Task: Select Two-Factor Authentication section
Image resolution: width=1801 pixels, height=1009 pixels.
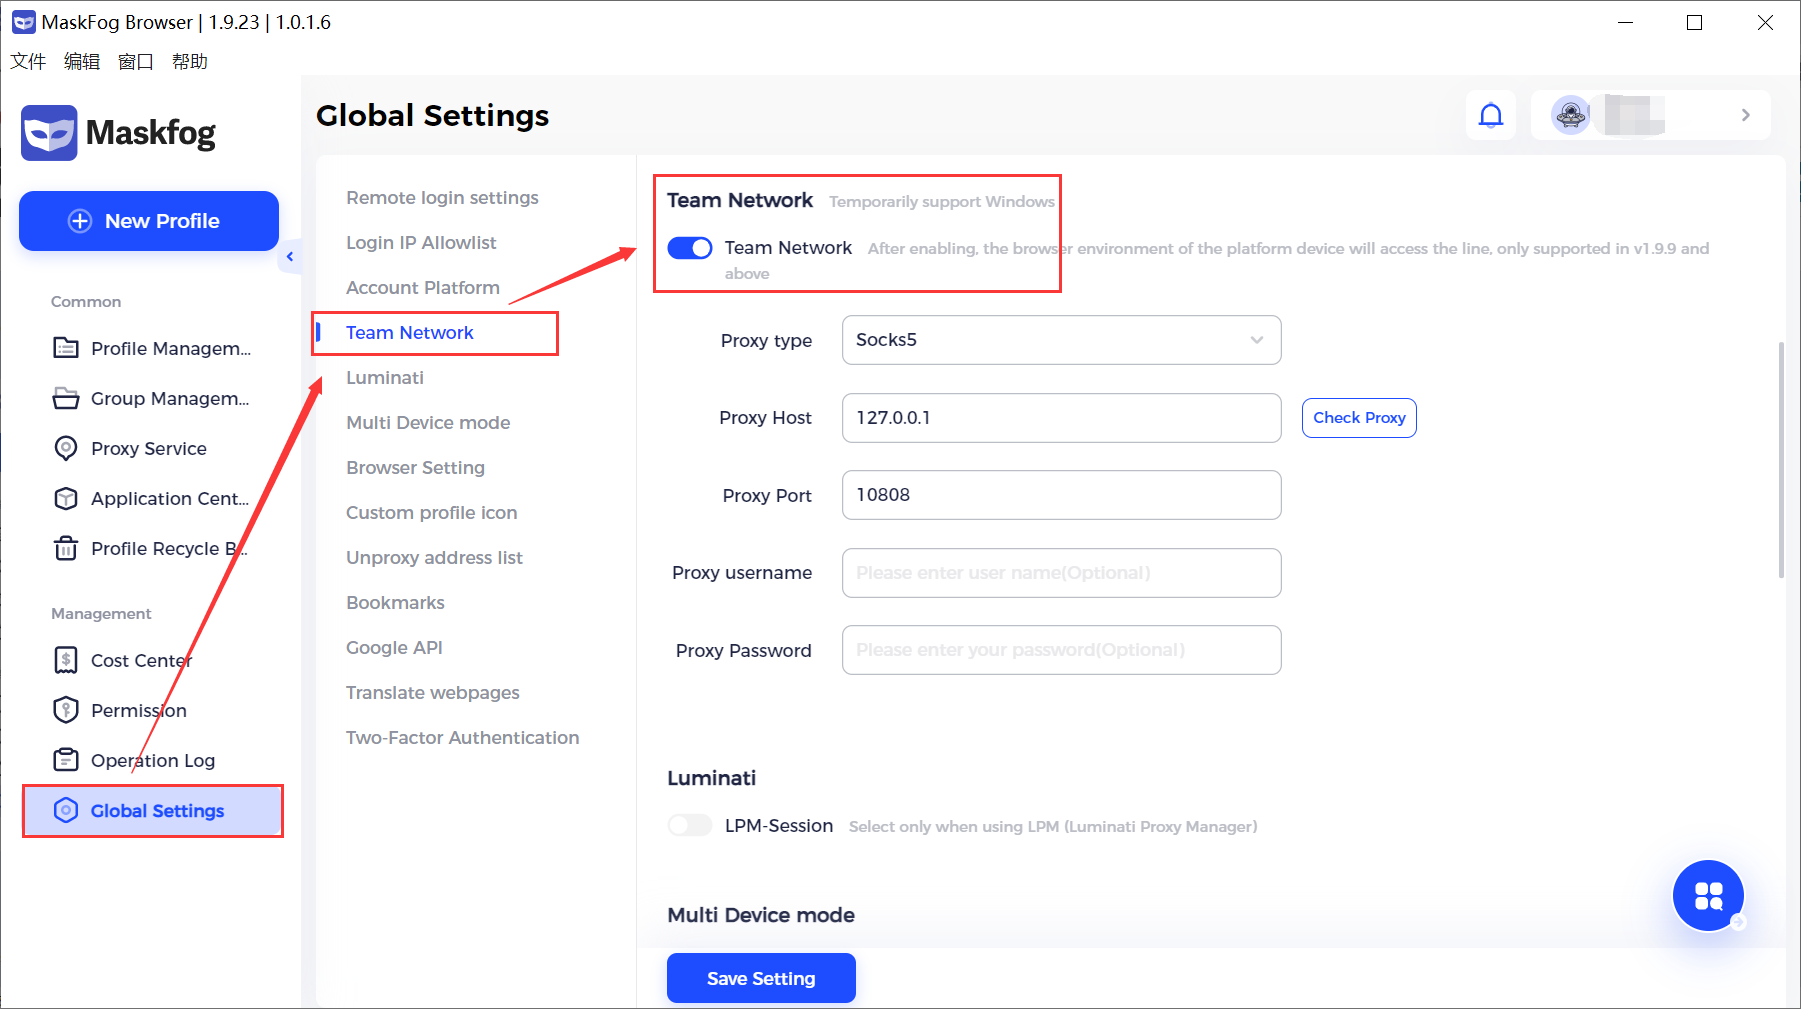Action: tap(463, 738)
